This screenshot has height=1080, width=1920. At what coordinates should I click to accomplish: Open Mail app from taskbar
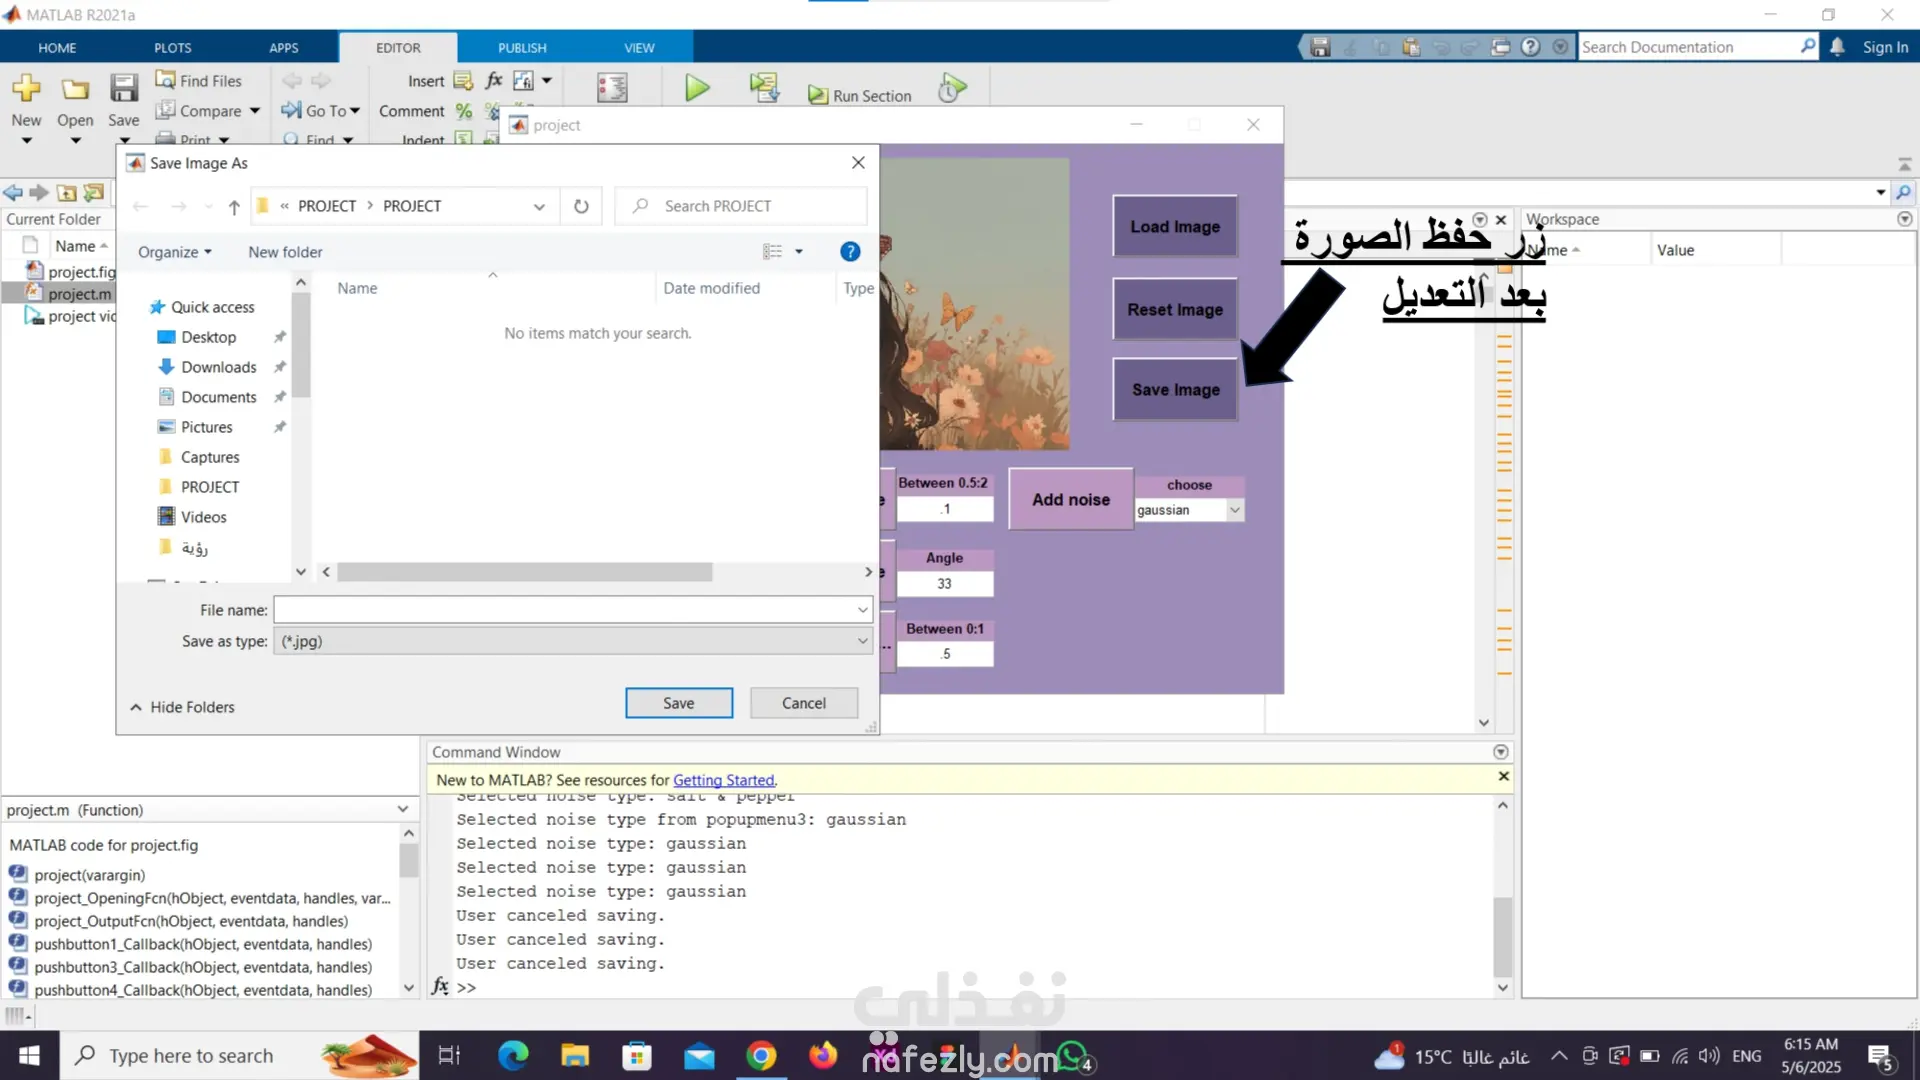click(699, 1056)
